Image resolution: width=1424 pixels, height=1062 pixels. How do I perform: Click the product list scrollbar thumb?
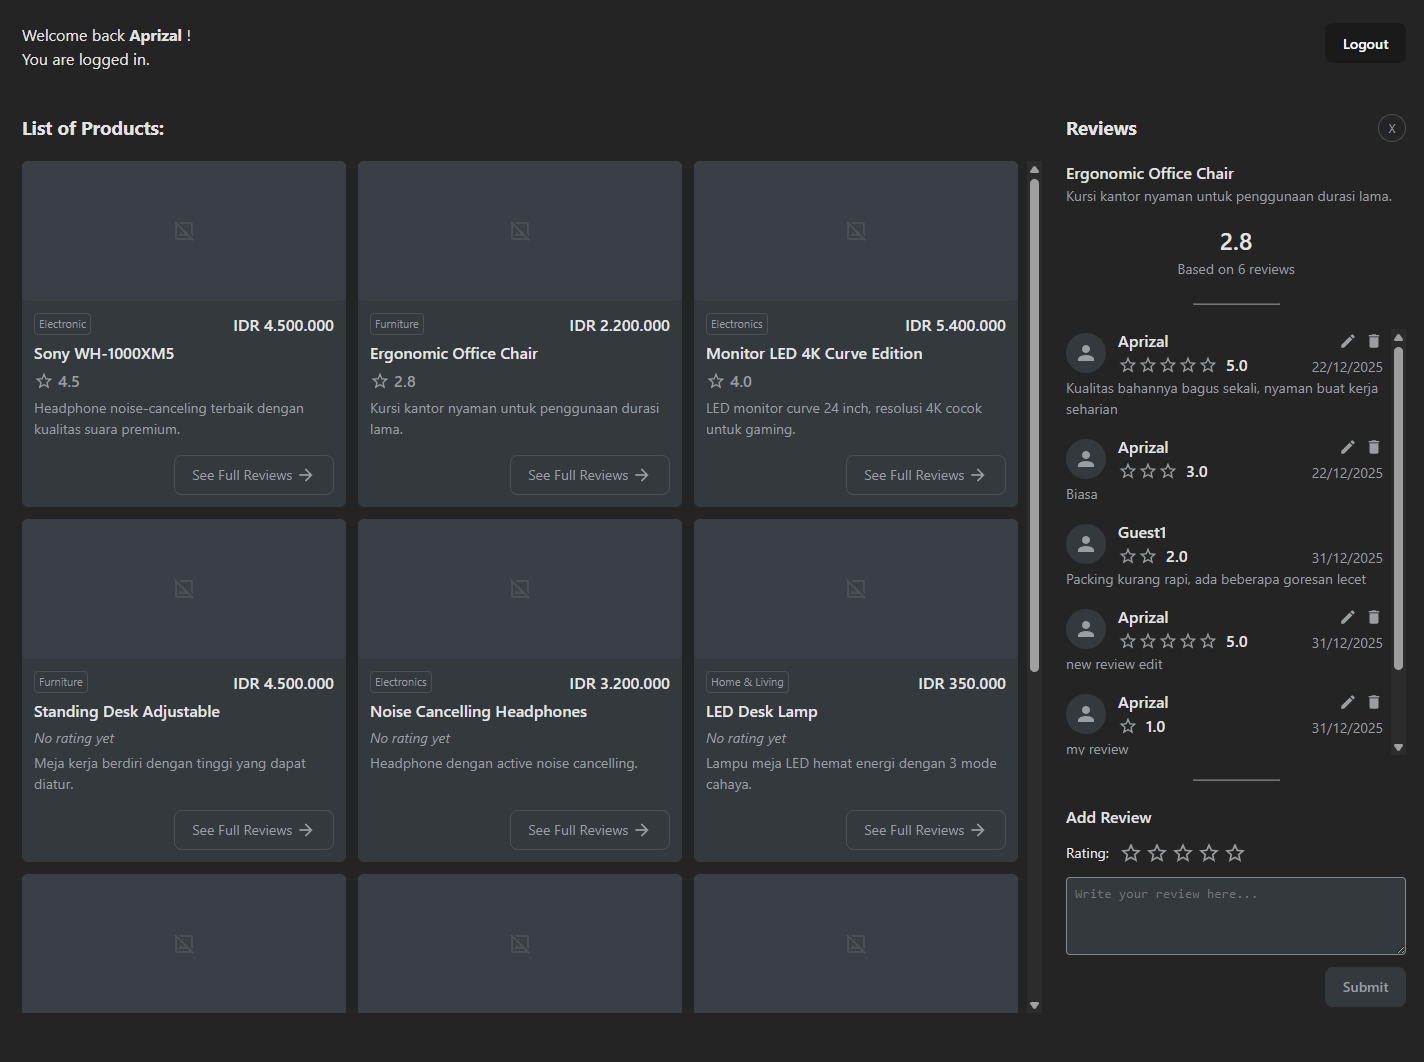click(x=1034, y=425)
